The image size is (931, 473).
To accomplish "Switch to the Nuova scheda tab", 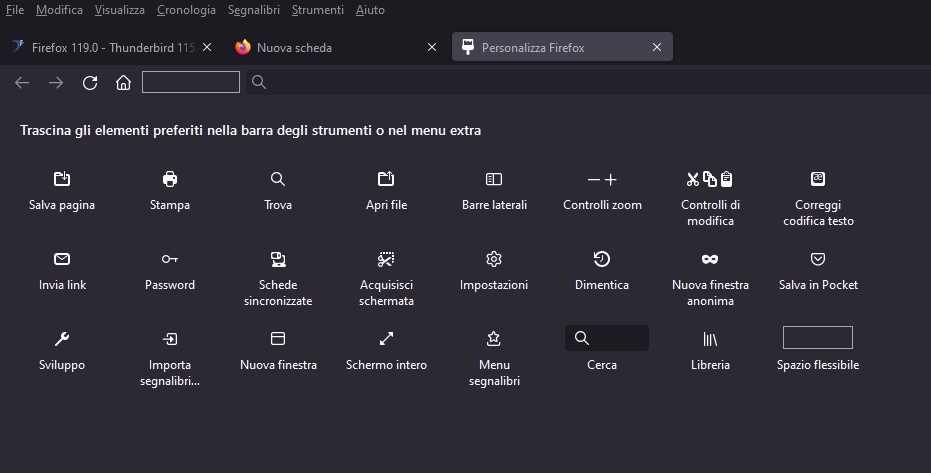I will click(x=336, y=47).
